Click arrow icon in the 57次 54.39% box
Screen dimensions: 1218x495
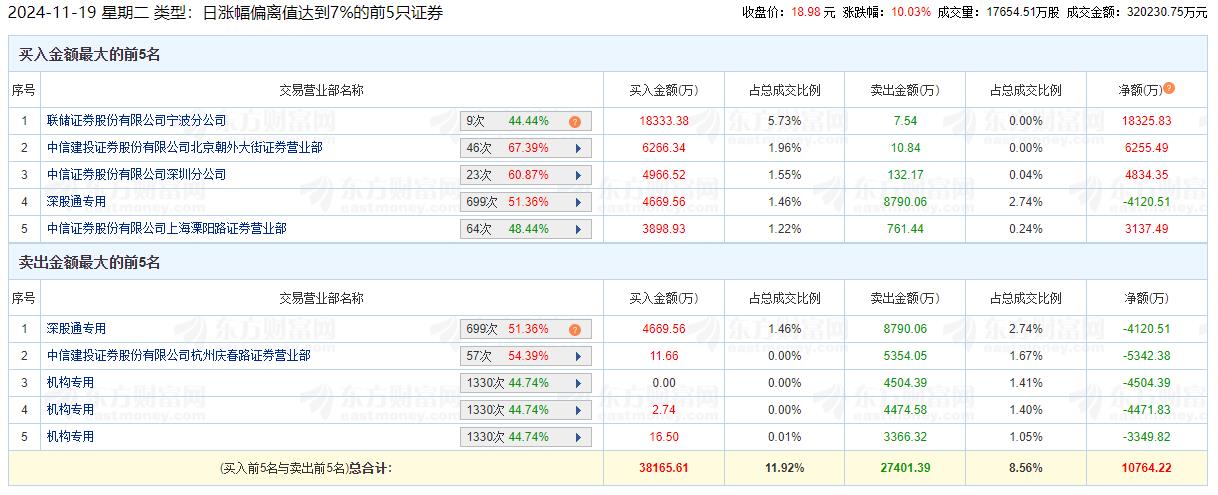pos(577,356)
